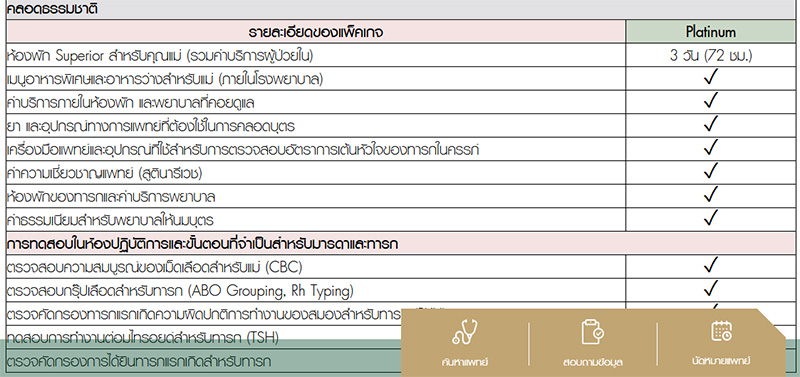Click the calendar doctor appointment icon
Screen dimensions: 800x377
tap(721, 331)
